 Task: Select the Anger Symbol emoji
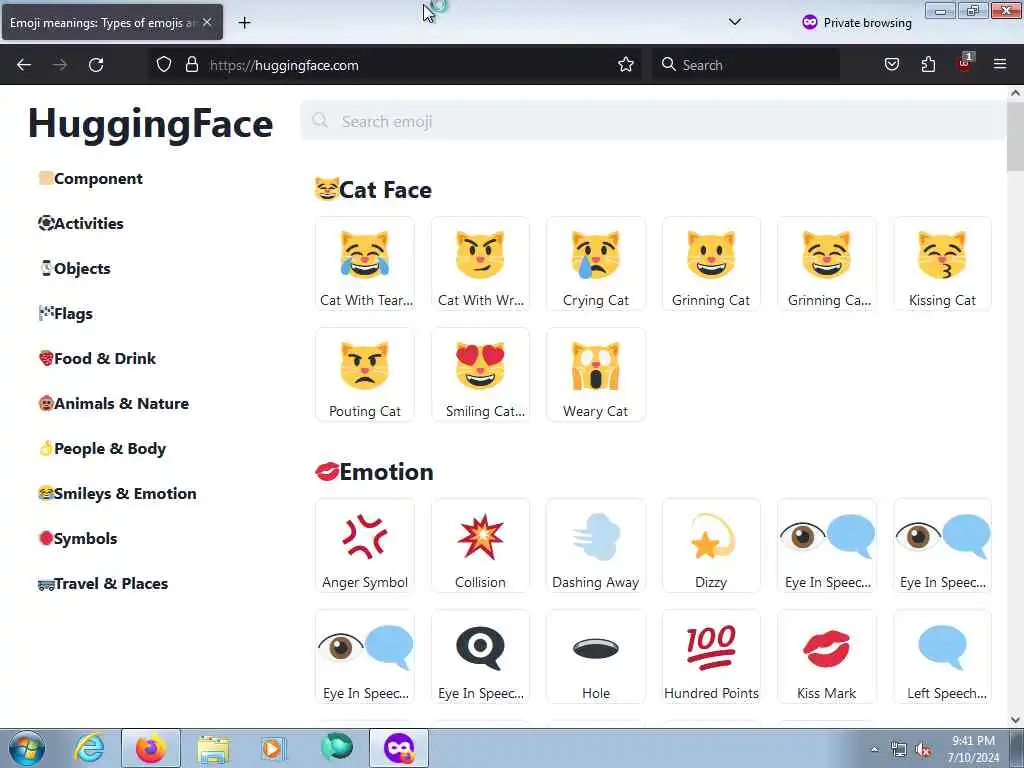[365, 546]
